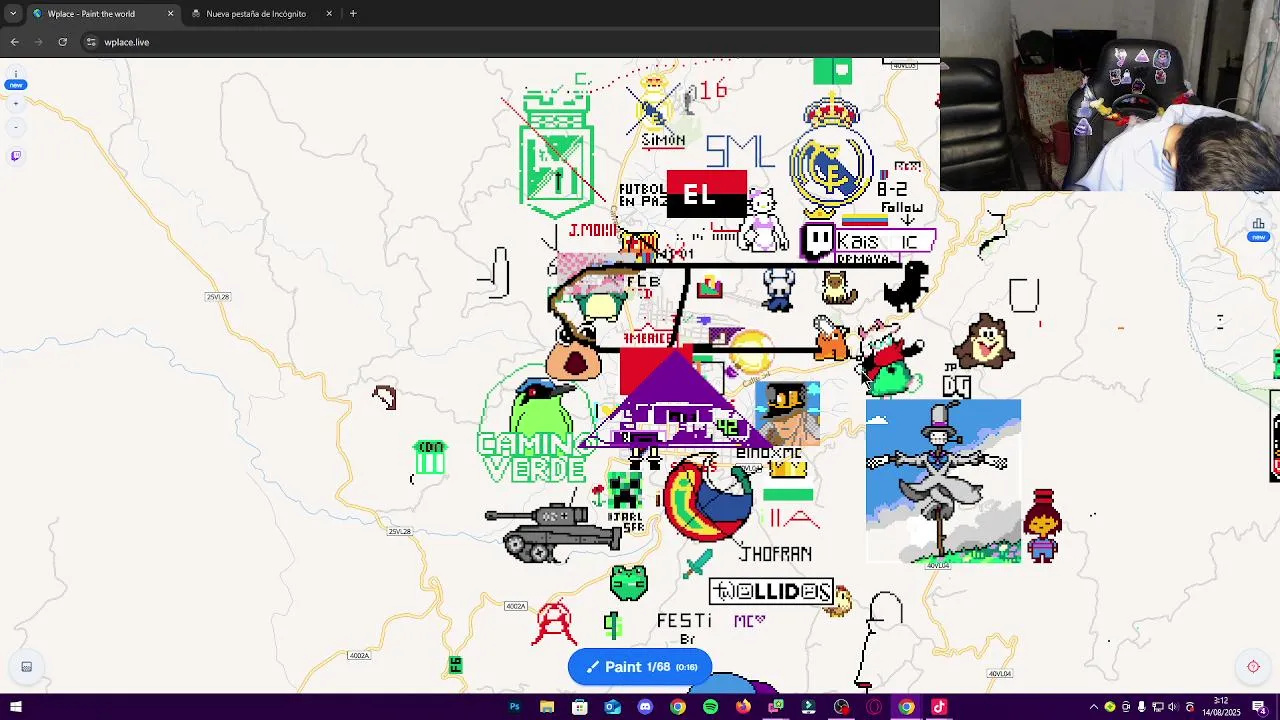This screenshot has width=1280, height=720.
Task: Switch to Nueva pestaña de Incógnito tab
Action: tap(256, 14)
